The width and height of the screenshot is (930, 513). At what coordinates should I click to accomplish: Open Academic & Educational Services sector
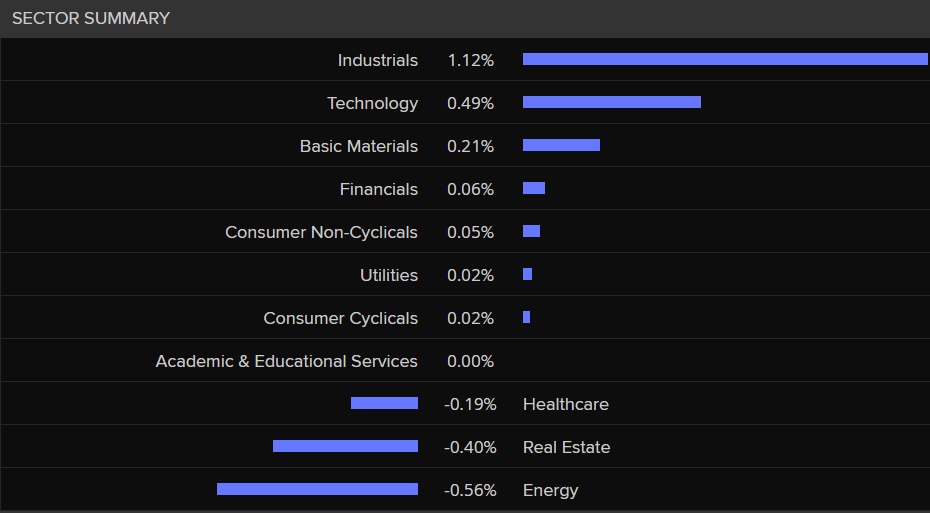tap(286, 361)
